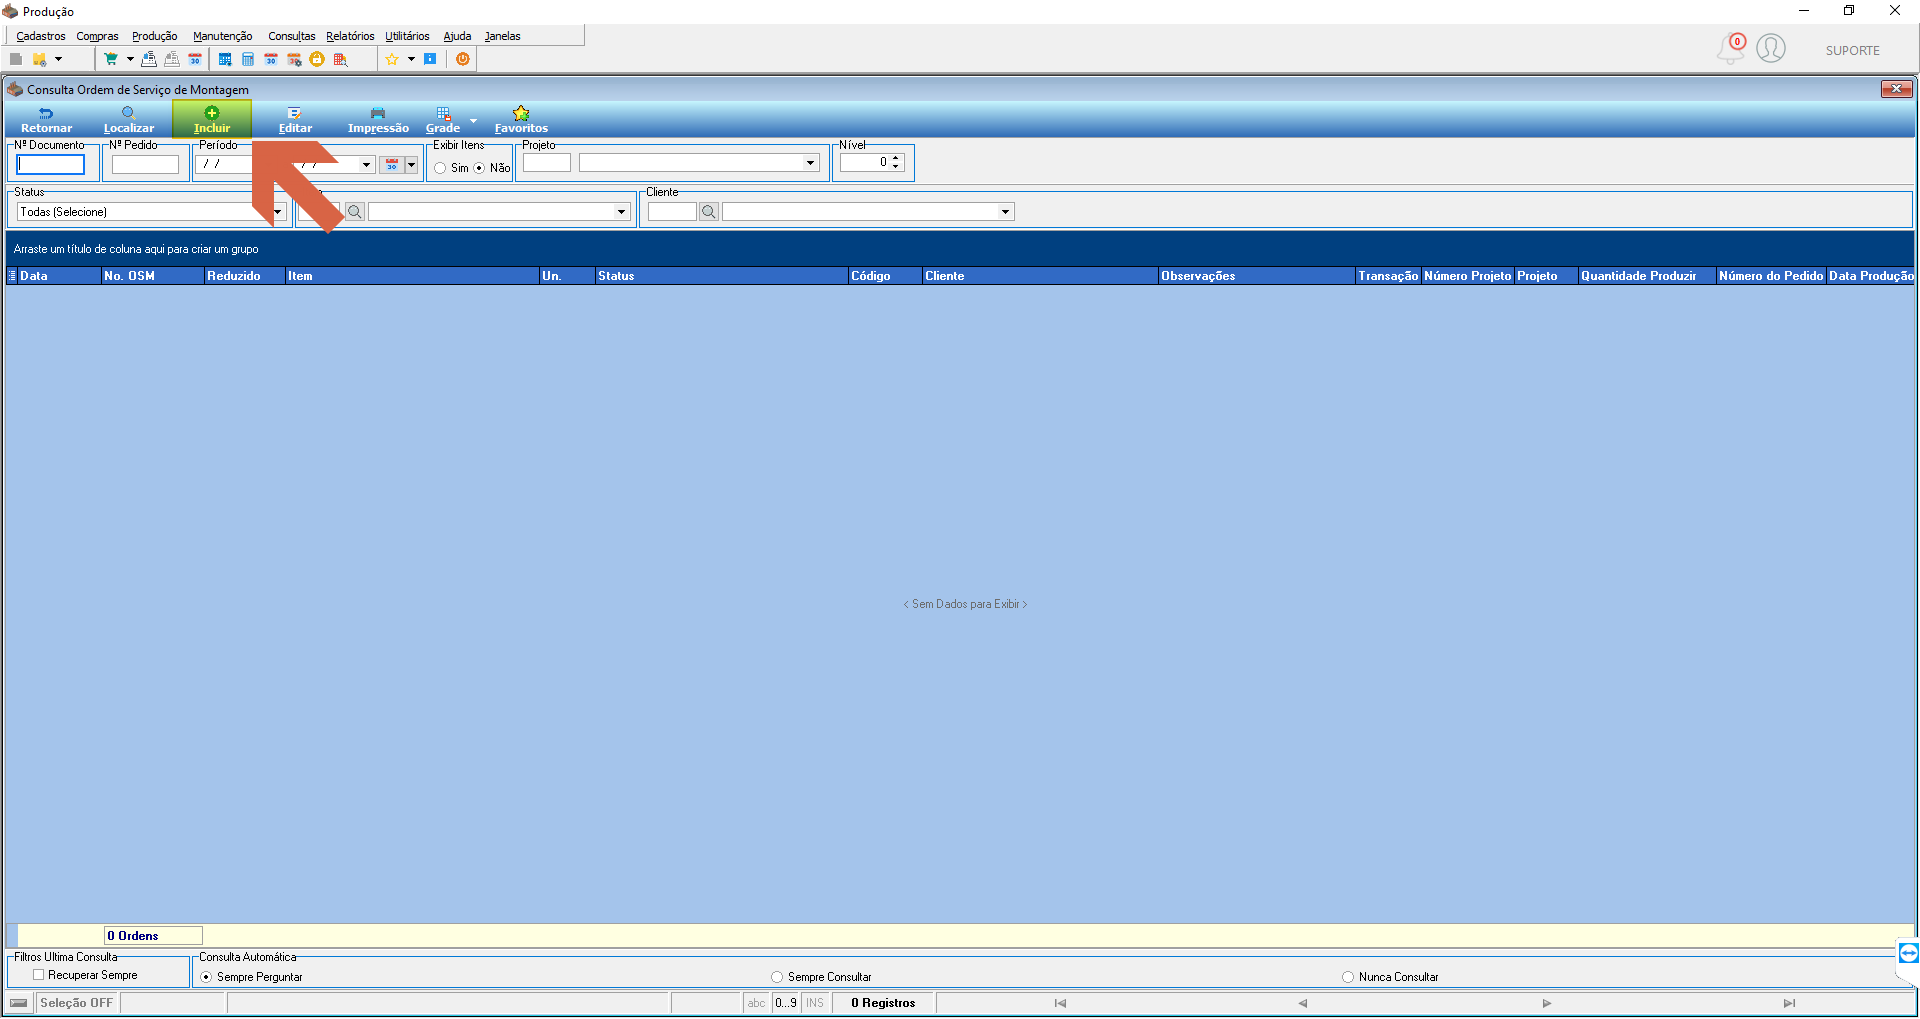
Task: Click the Impressão printer button
Action: tap(378, 120)
